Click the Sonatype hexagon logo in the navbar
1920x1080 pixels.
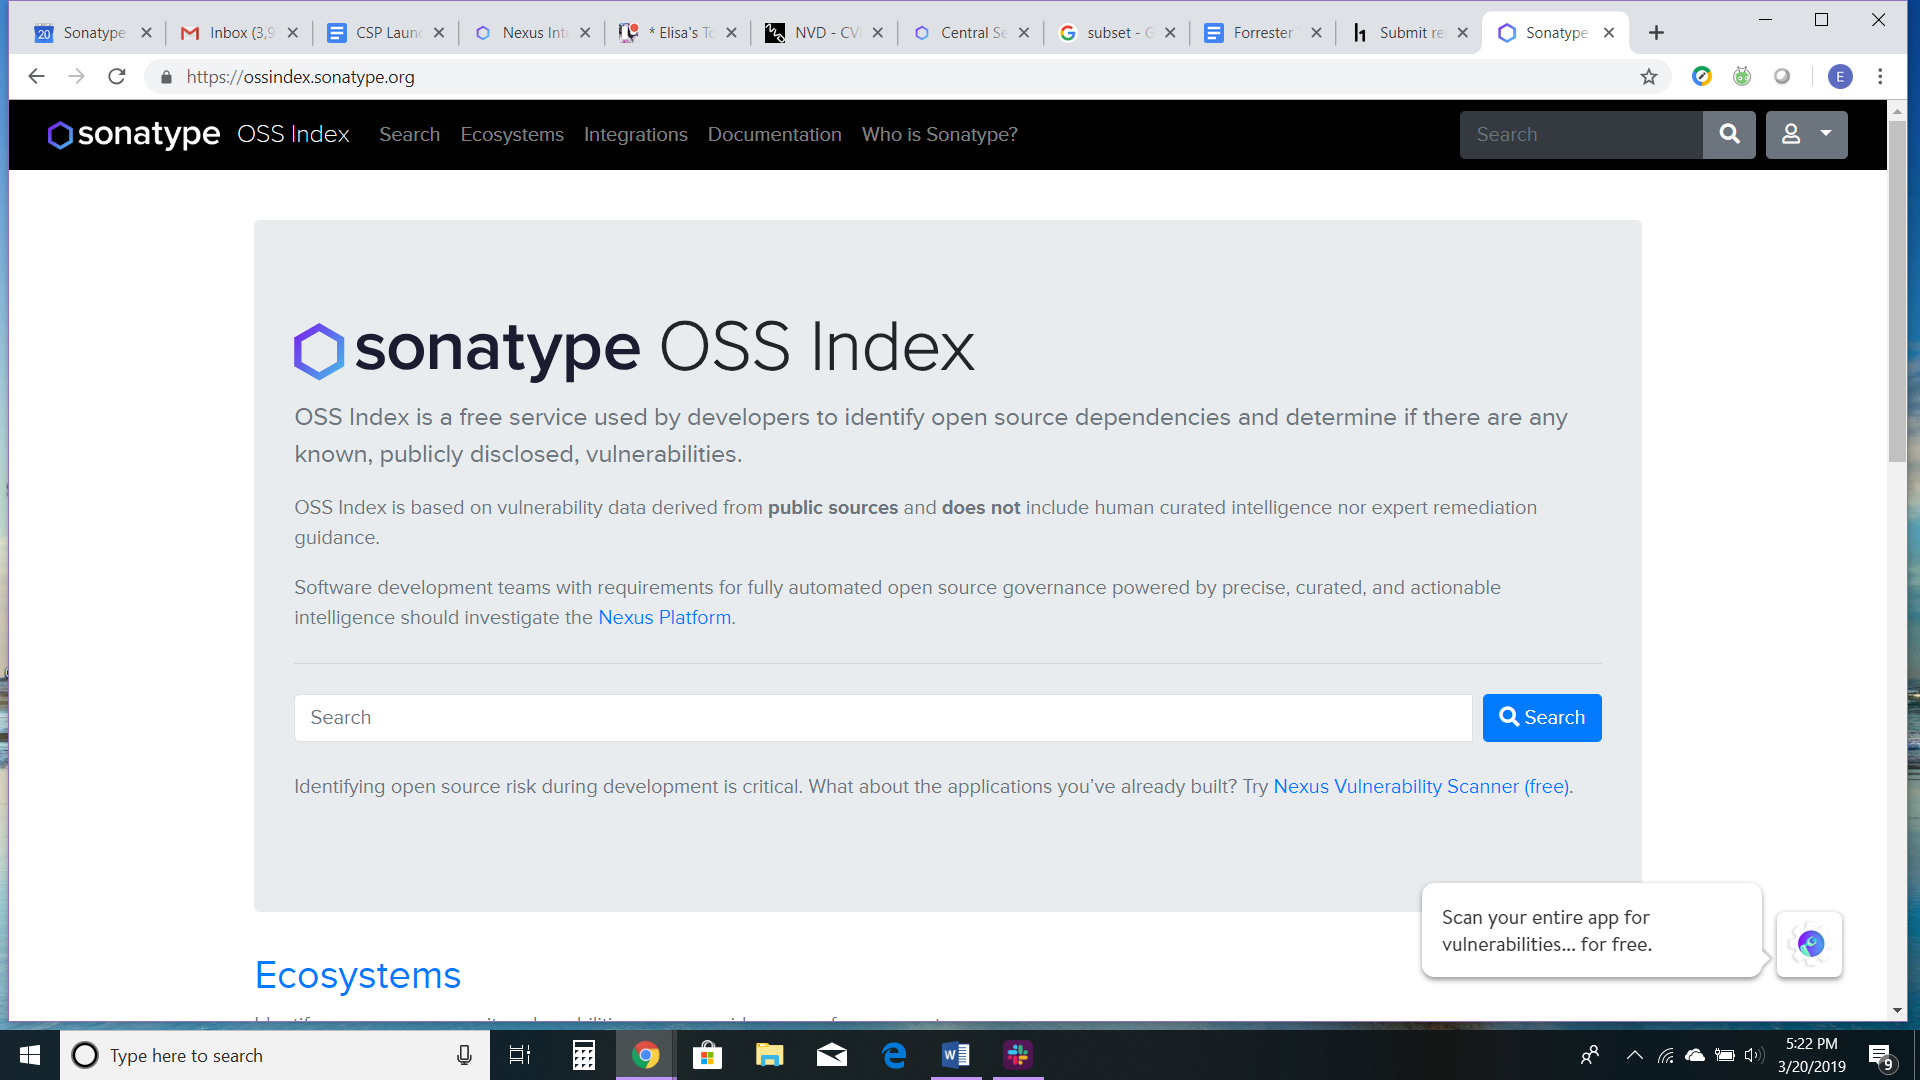[x=60, y=135]
